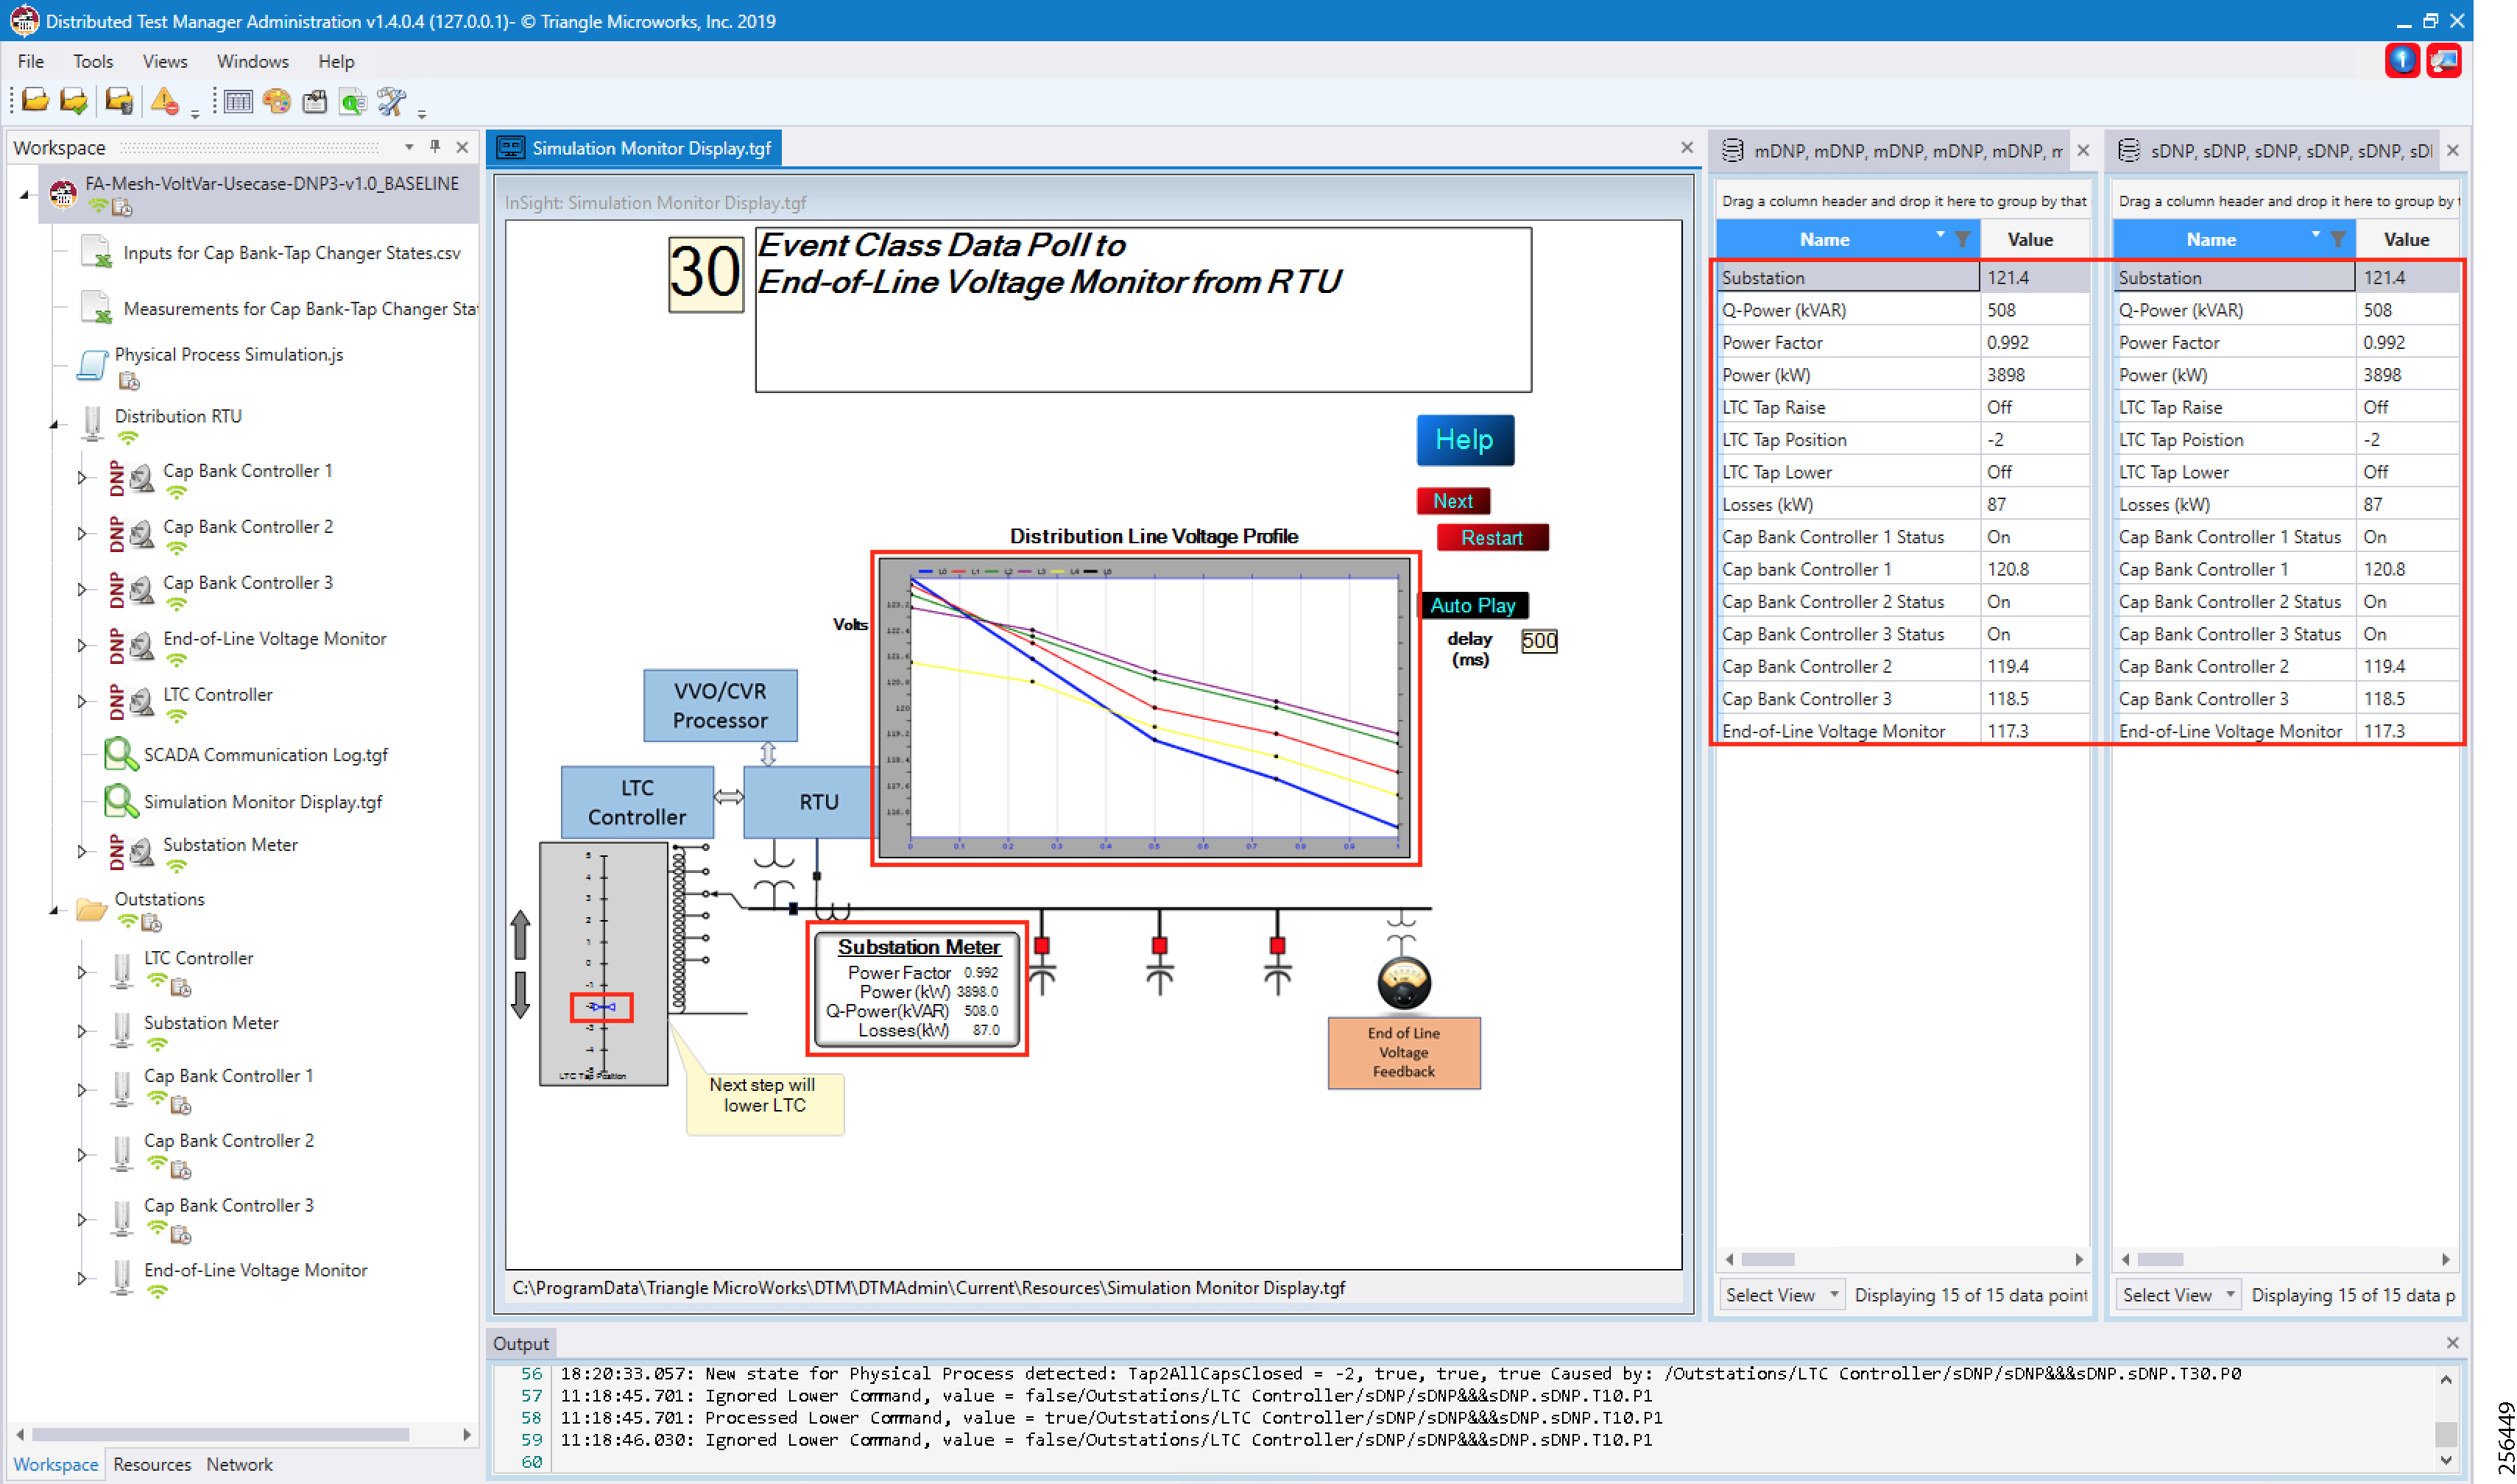This screenshot has width=2517, height=1484.
Task: Click the Auto Play button
Action: [x=1473, y=605]
